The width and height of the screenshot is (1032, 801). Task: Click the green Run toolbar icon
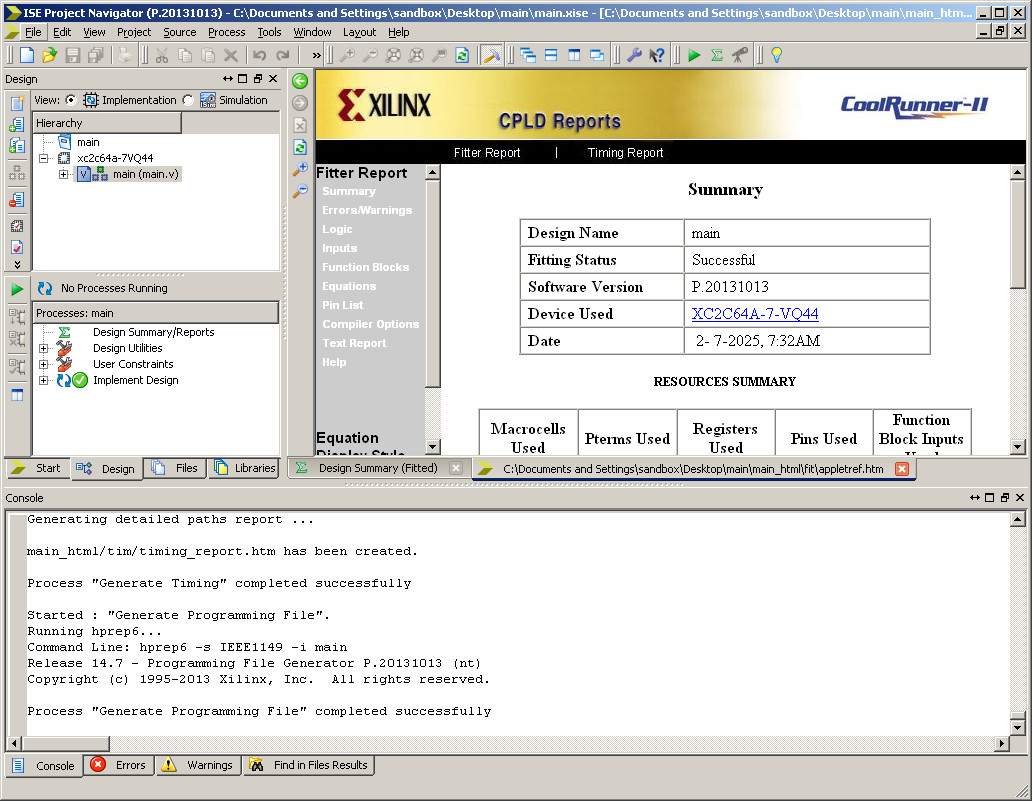(x=694, y=55)
